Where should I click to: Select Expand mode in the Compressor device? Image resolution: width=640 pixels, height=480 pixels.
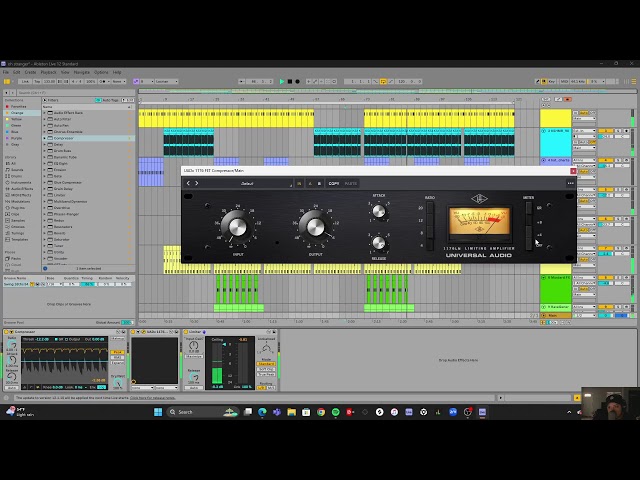click(118, 362)
